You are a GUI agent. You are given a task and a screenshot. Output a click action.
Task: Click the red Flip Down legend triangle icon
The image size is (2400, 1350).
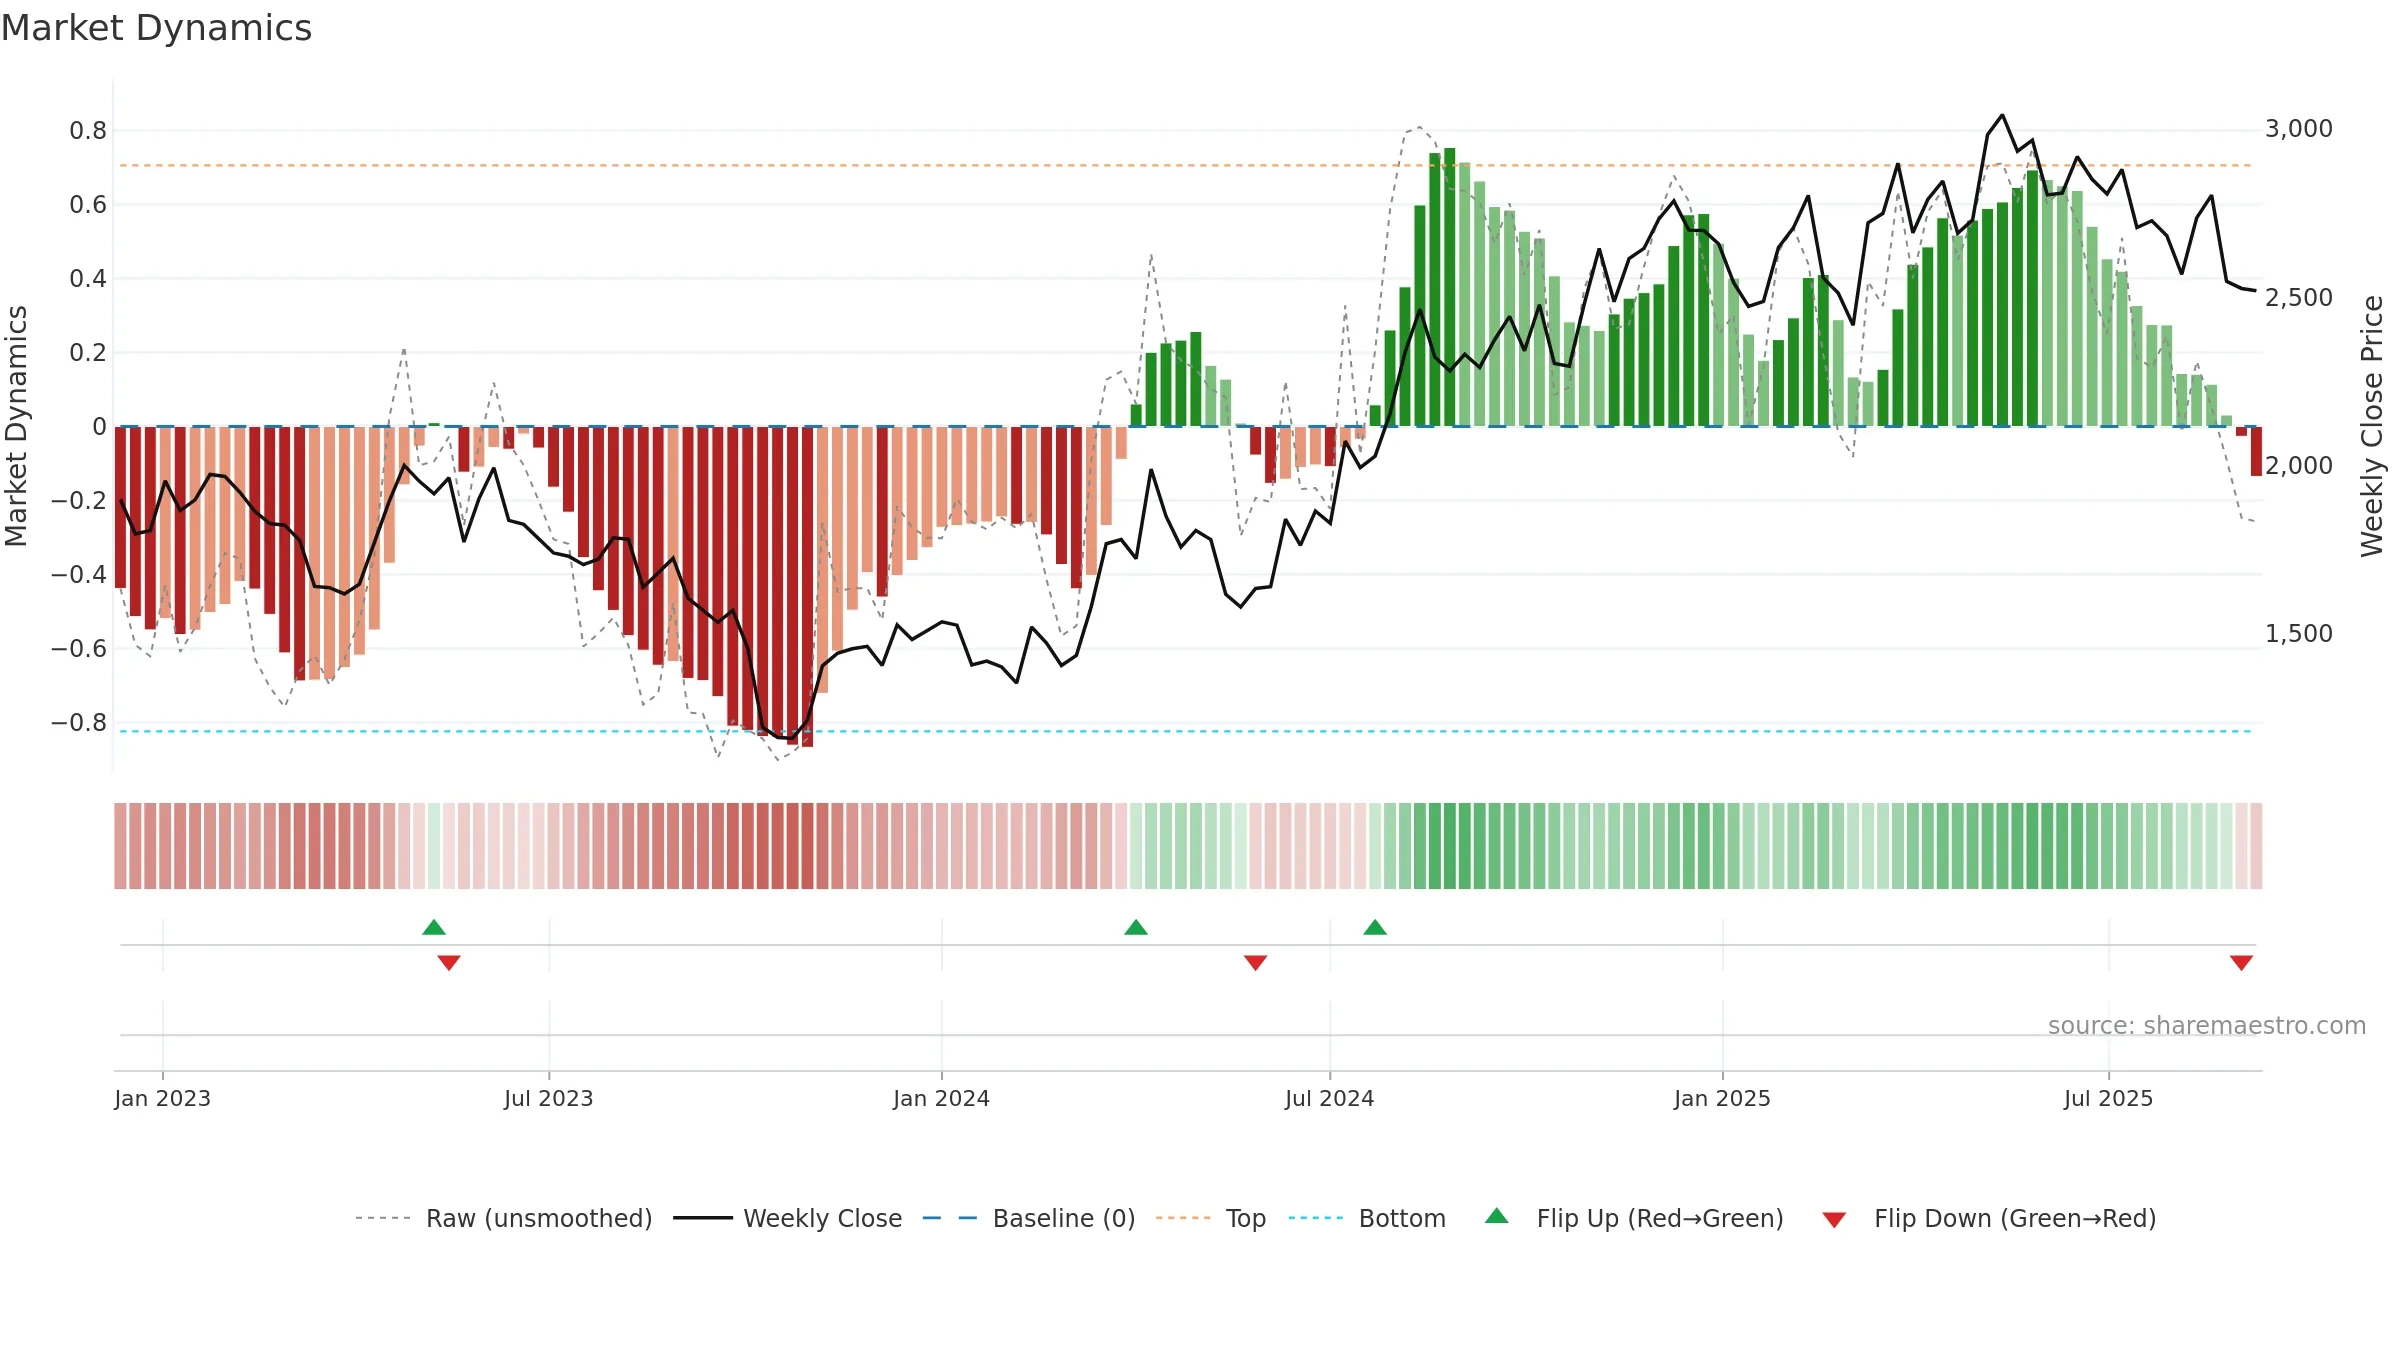click(x=1834, y=1220)
